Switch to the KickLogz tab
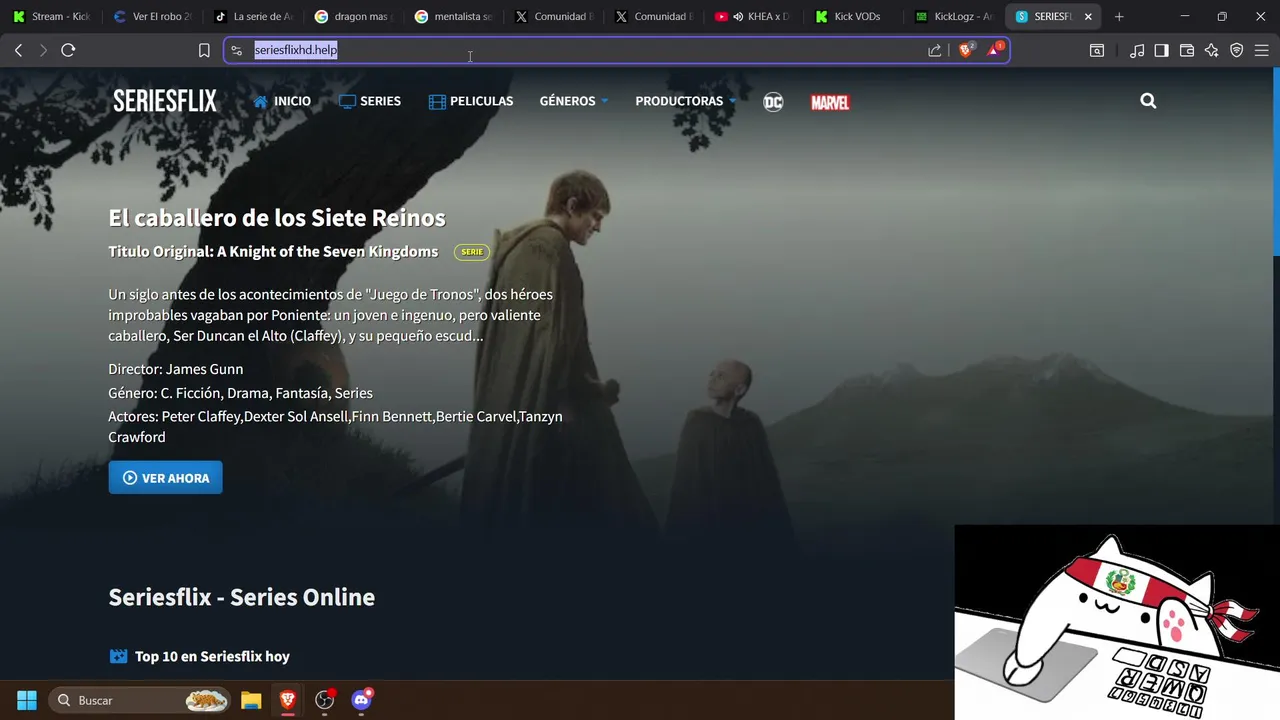The height and width of the screenshot is (720, 1280). click(x=952, y=16)
